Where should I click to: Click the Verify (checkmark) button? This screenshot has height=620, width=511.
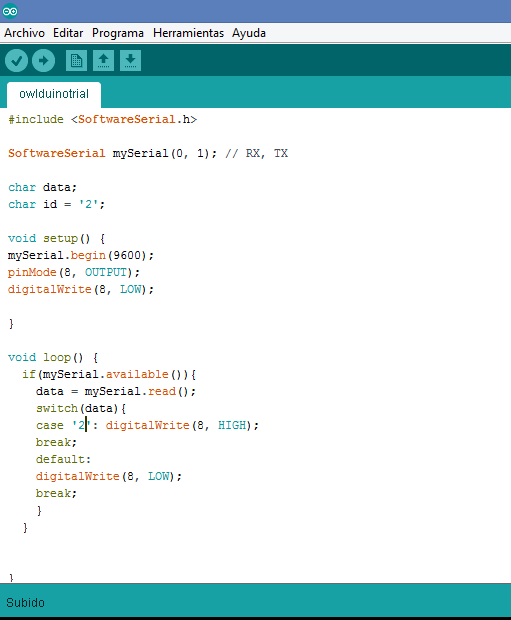[x=16, y=60]
